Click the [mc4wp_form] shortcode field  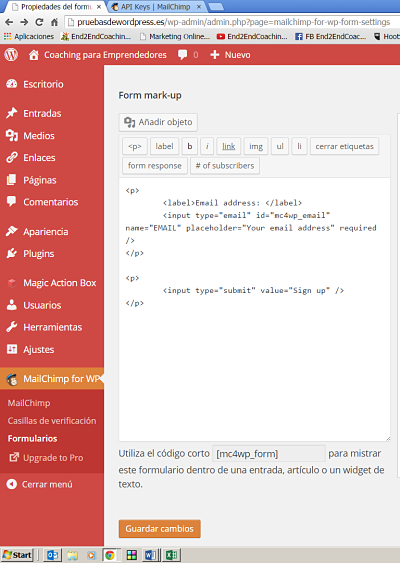pyautogui.click(x=269, y=454)
